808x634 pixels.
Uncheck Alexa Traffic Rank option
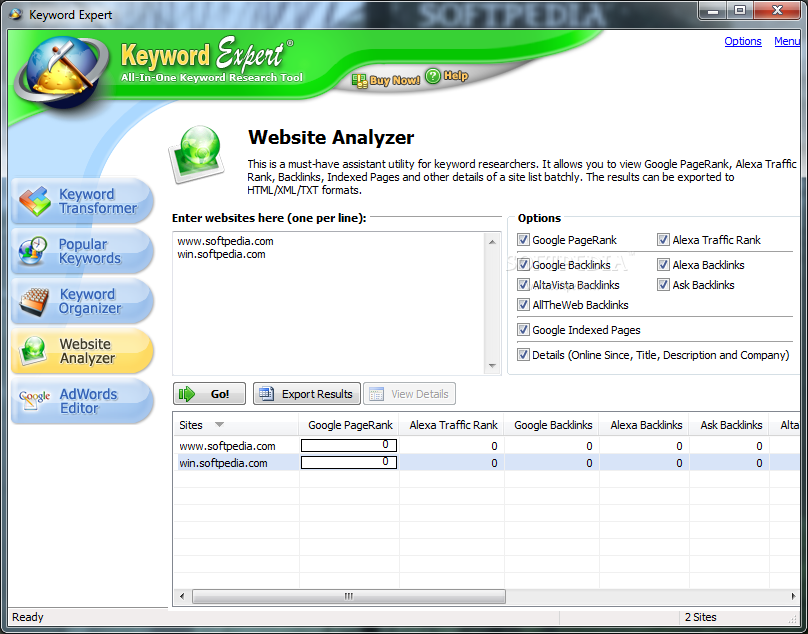pos(663,240)
